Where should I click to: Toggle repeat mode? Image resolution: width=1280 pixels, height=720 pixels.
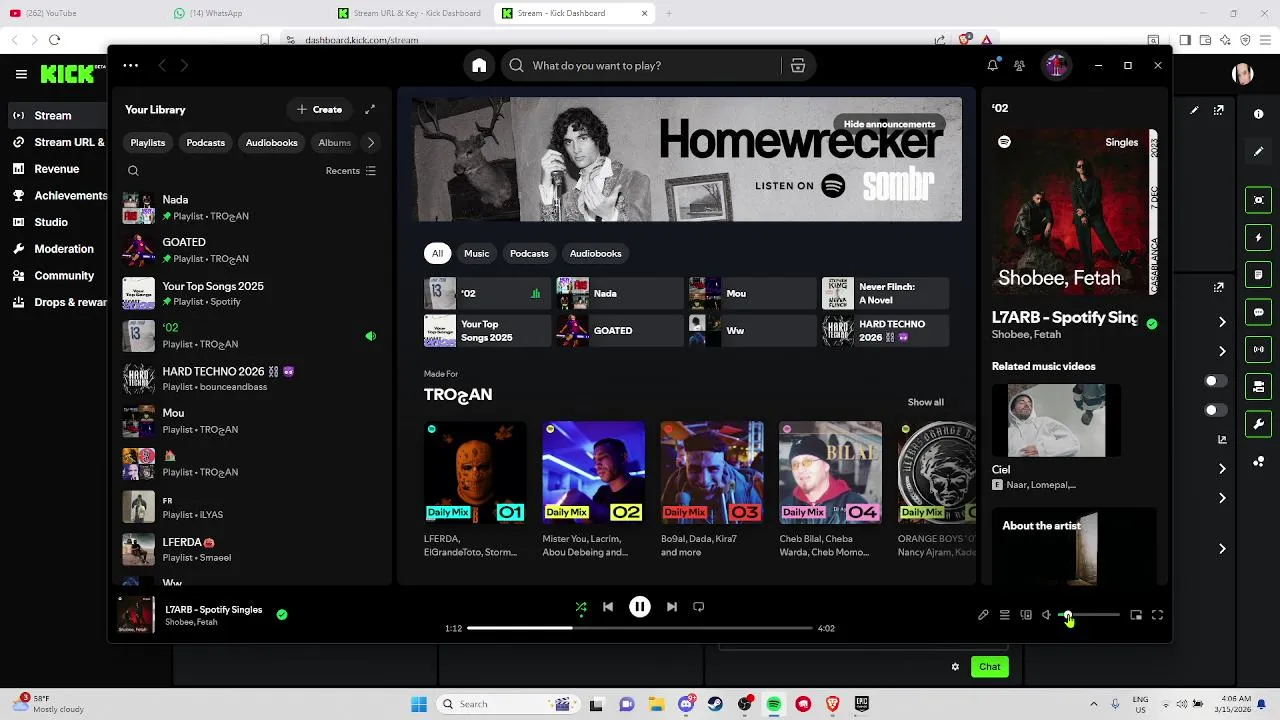coord(699,607)
